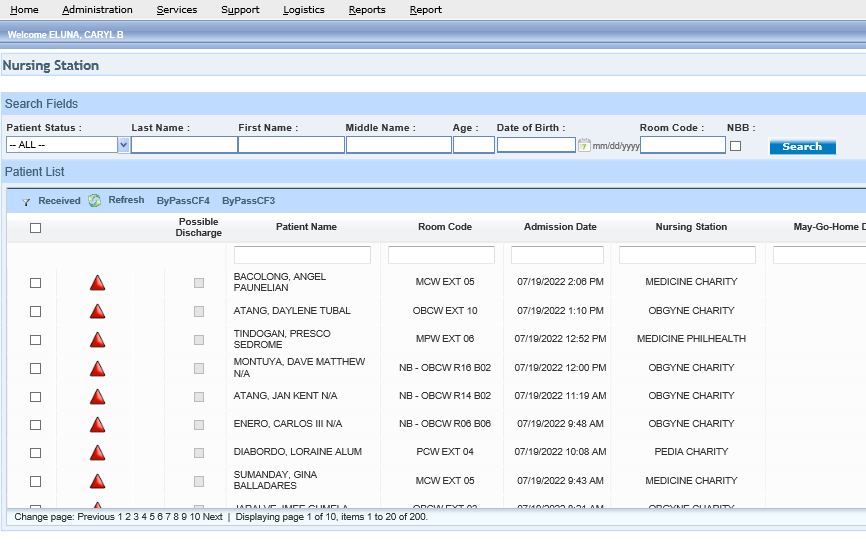Click the red alert icon for SUMANDAY, GINA
This screenshot has height=544, width=866.
pos(97,481)
